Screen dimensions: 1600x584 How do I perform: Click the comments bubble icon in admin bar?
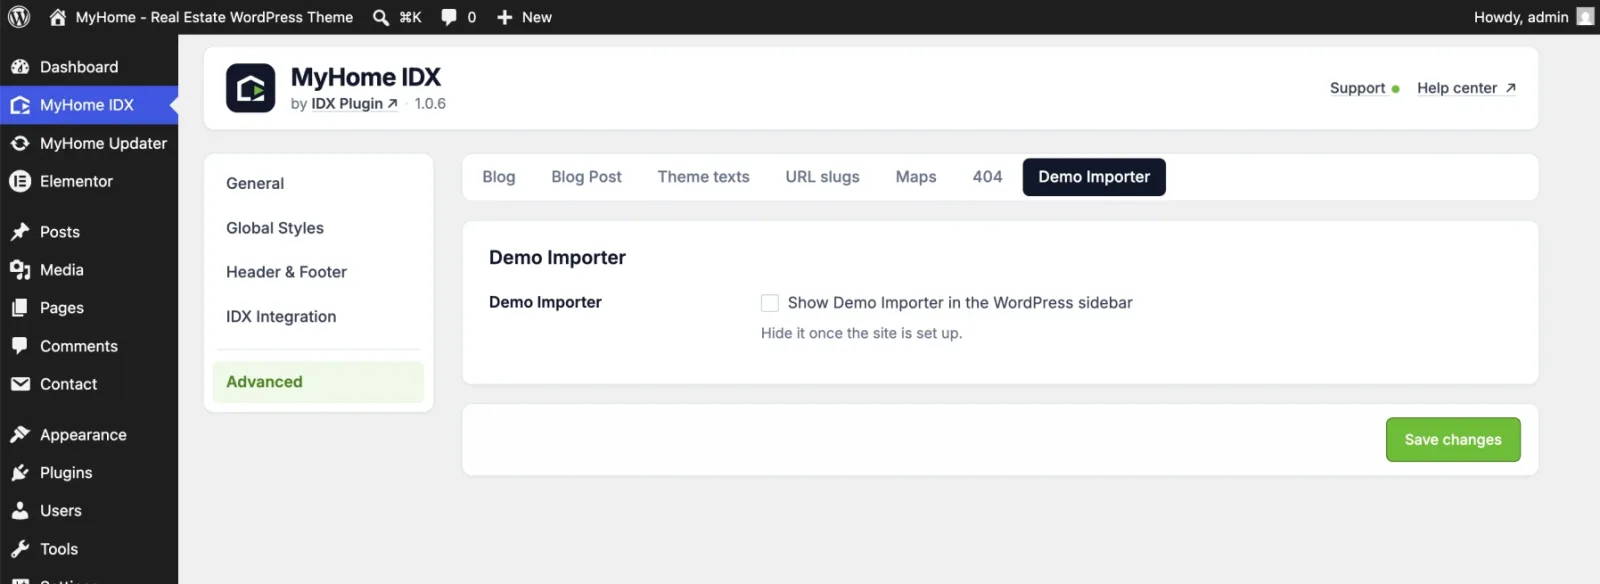[449, 17]
